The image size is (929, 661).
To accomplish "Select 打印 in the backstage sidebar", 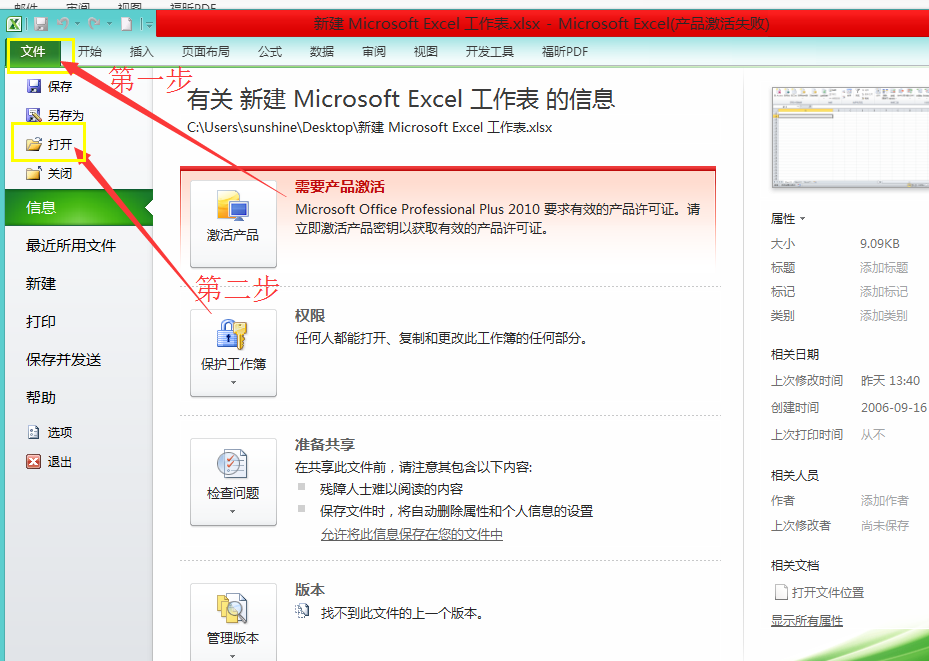I will point(41,321).
